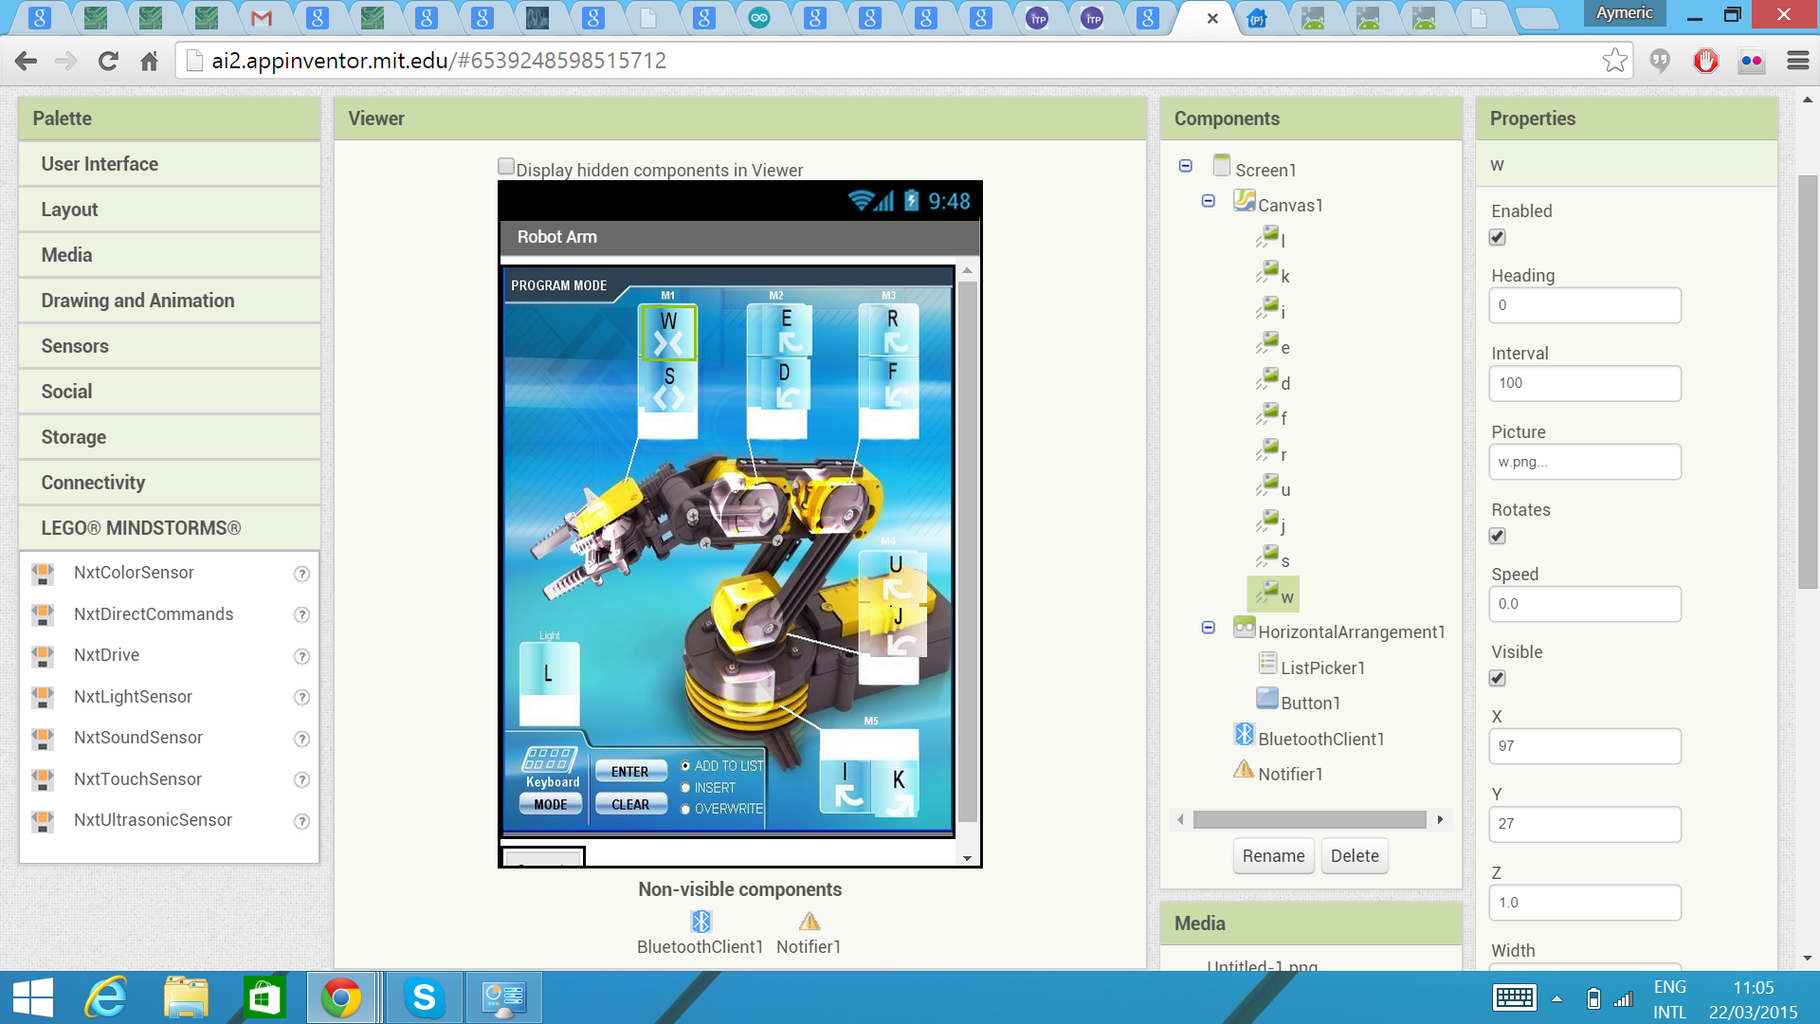Open the Drawing and Animation palette section
This screenshot has height=1024, width=1820.
138,301
